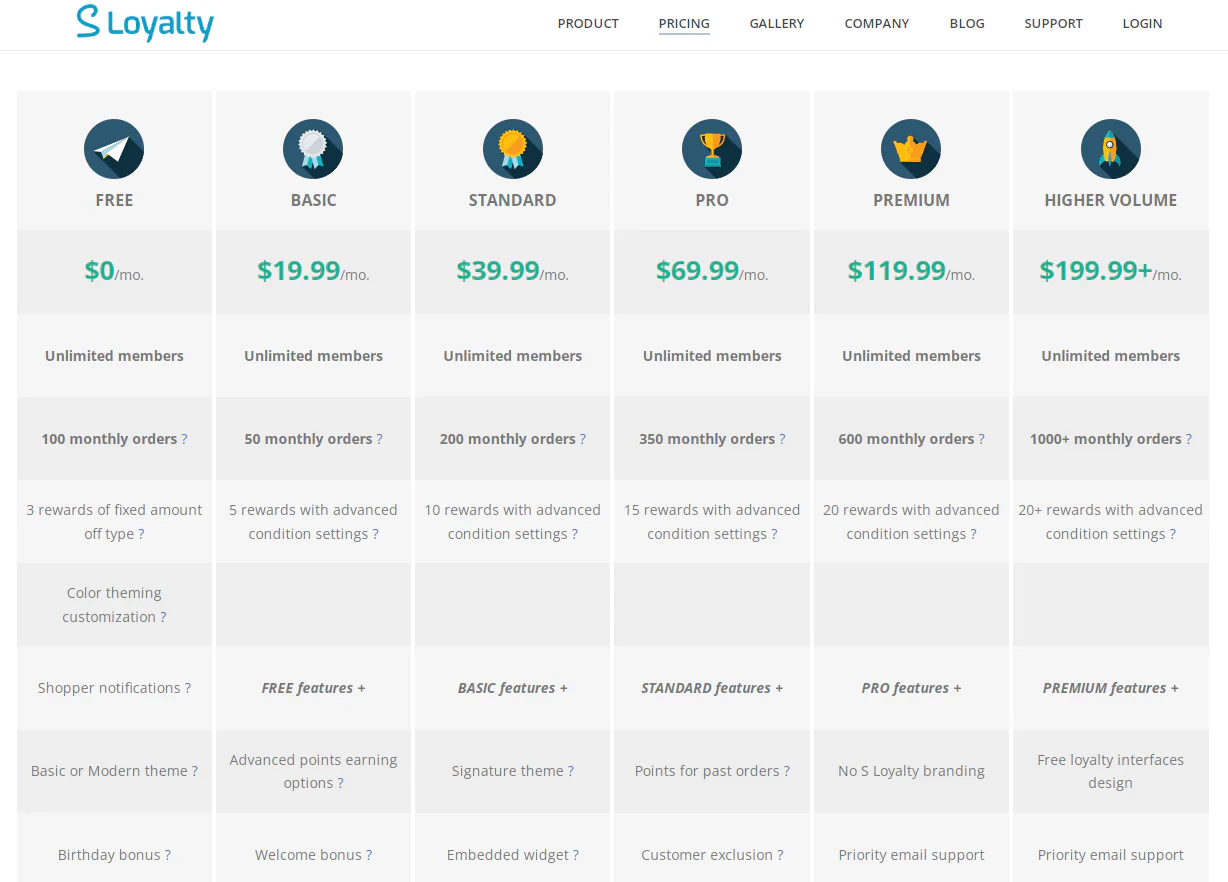Screen dimensions: 1228x882
Task: Click the $19.99/mo. price
Action: click(x=313, y=271)
